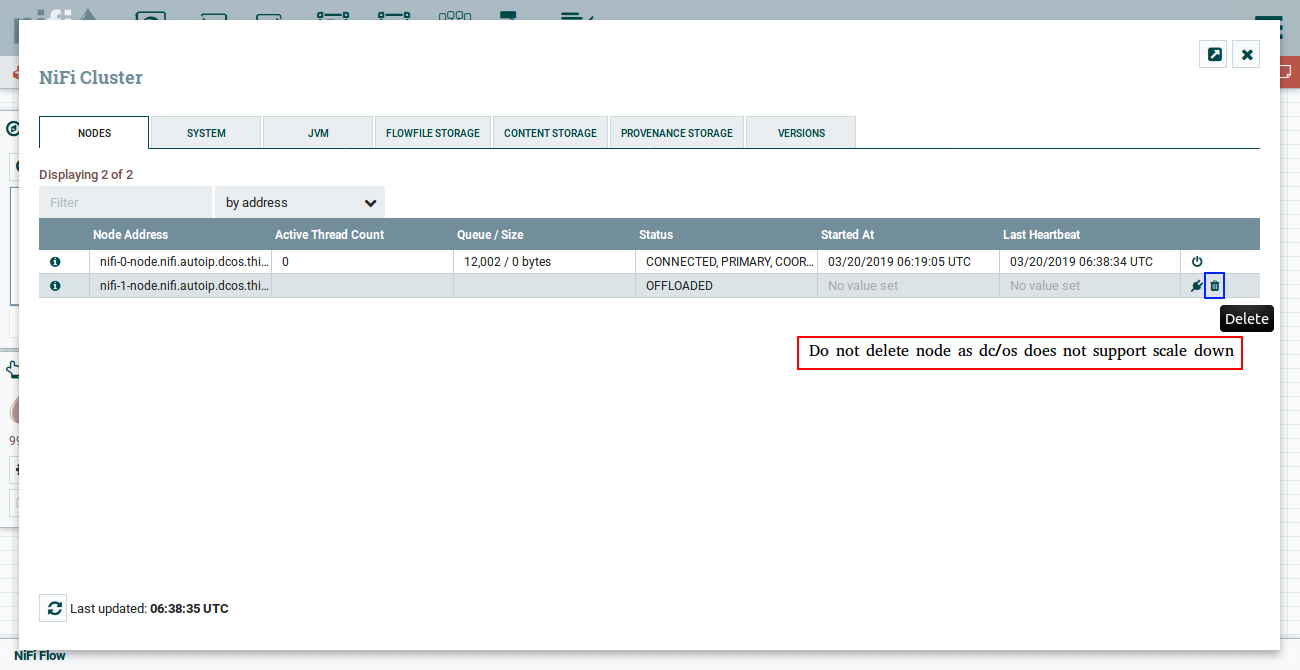Select the OFFLOADED status cell
The width and height of the screenshot is (1300, 670).
click(726, 286)
